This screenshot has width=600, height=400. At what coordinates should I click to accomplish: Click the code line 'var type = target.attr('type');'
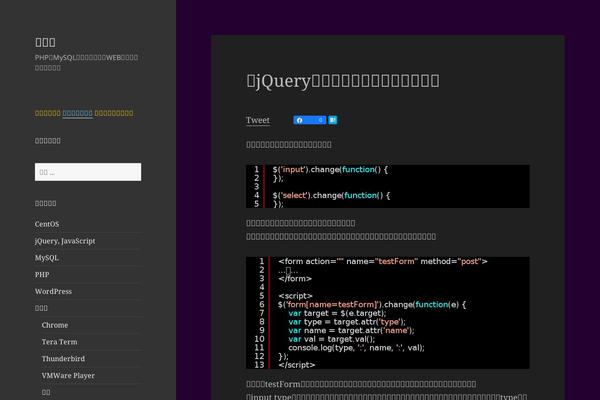click(x=347, y=322)
